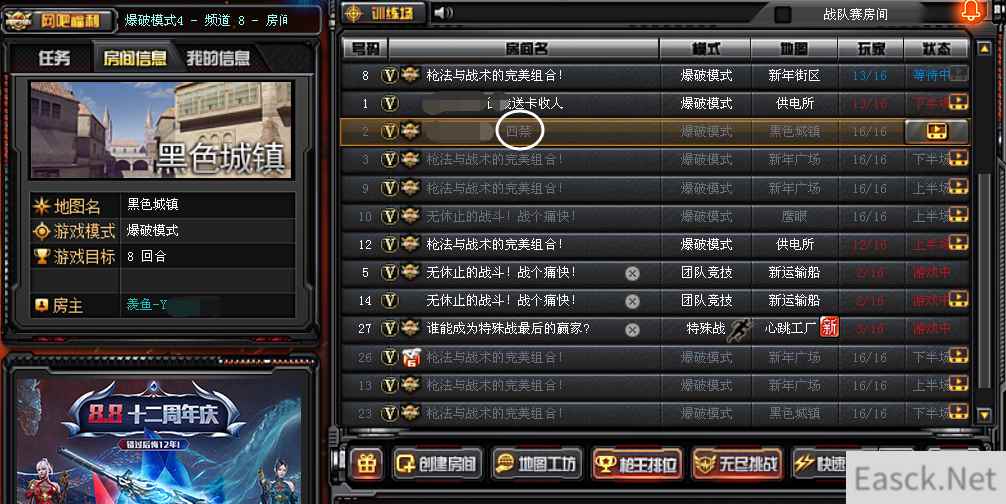Click V badge icon on room 1
This screenshot has height=504, width=1006.
pos(389,103)
